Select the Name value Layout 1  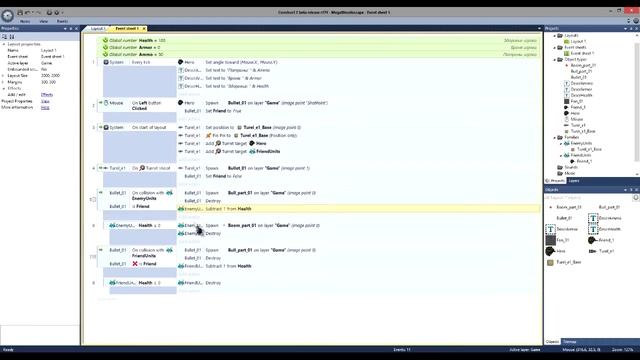(x=49, y=50)
